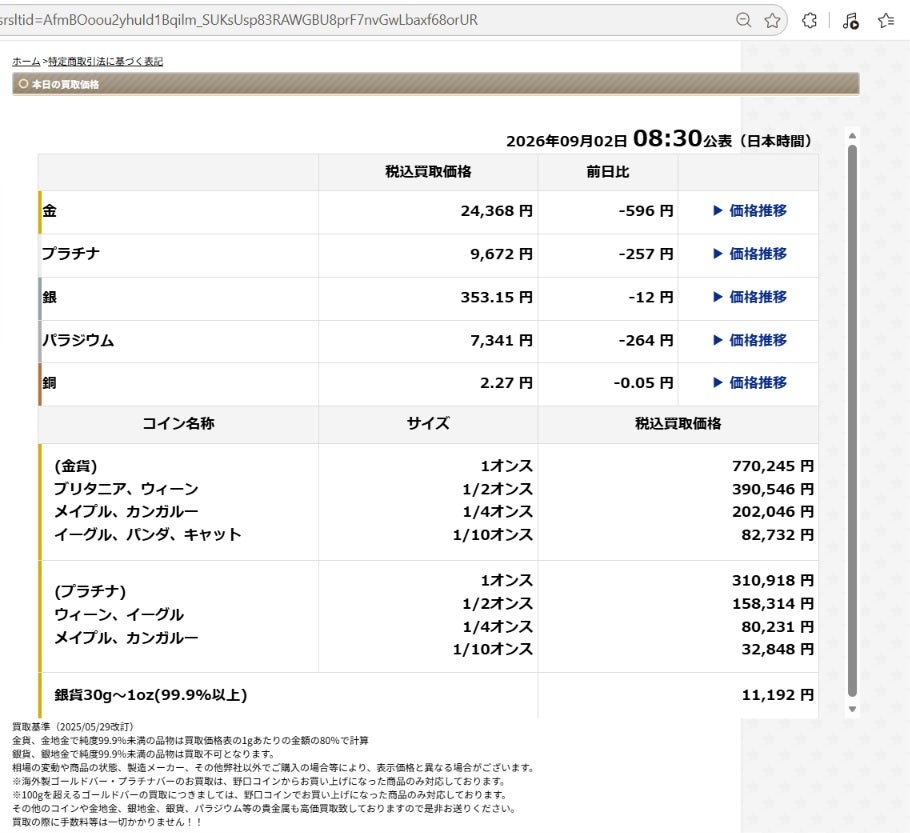Click the URL text in address bar
The image size is (910, 833).
[238, 20]
